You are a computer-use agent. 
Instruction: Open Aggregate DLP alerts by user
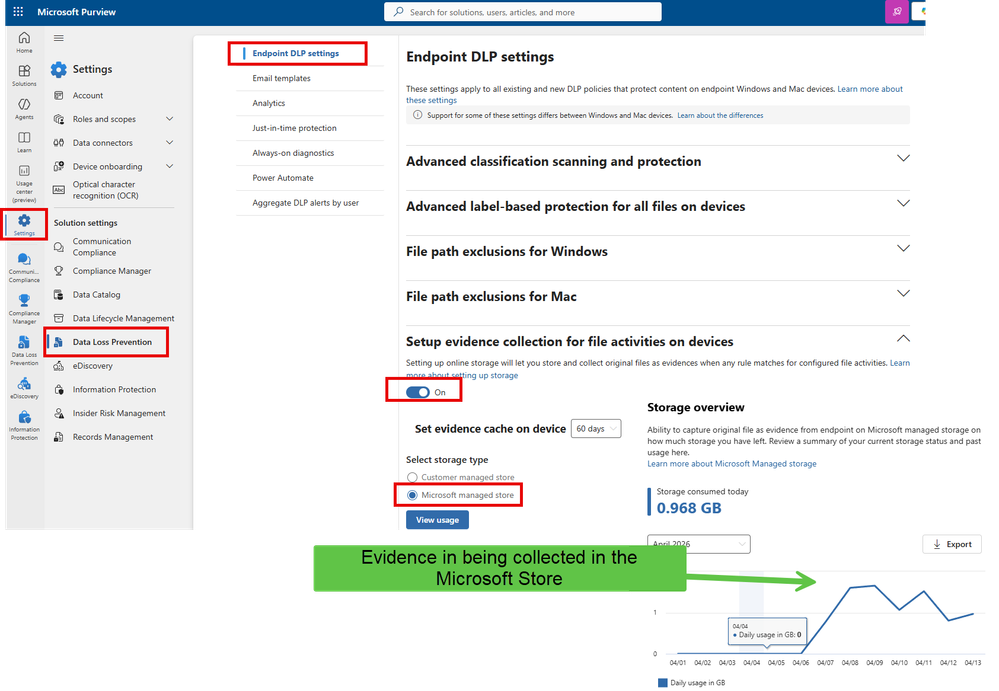click(x=305, y=203)
